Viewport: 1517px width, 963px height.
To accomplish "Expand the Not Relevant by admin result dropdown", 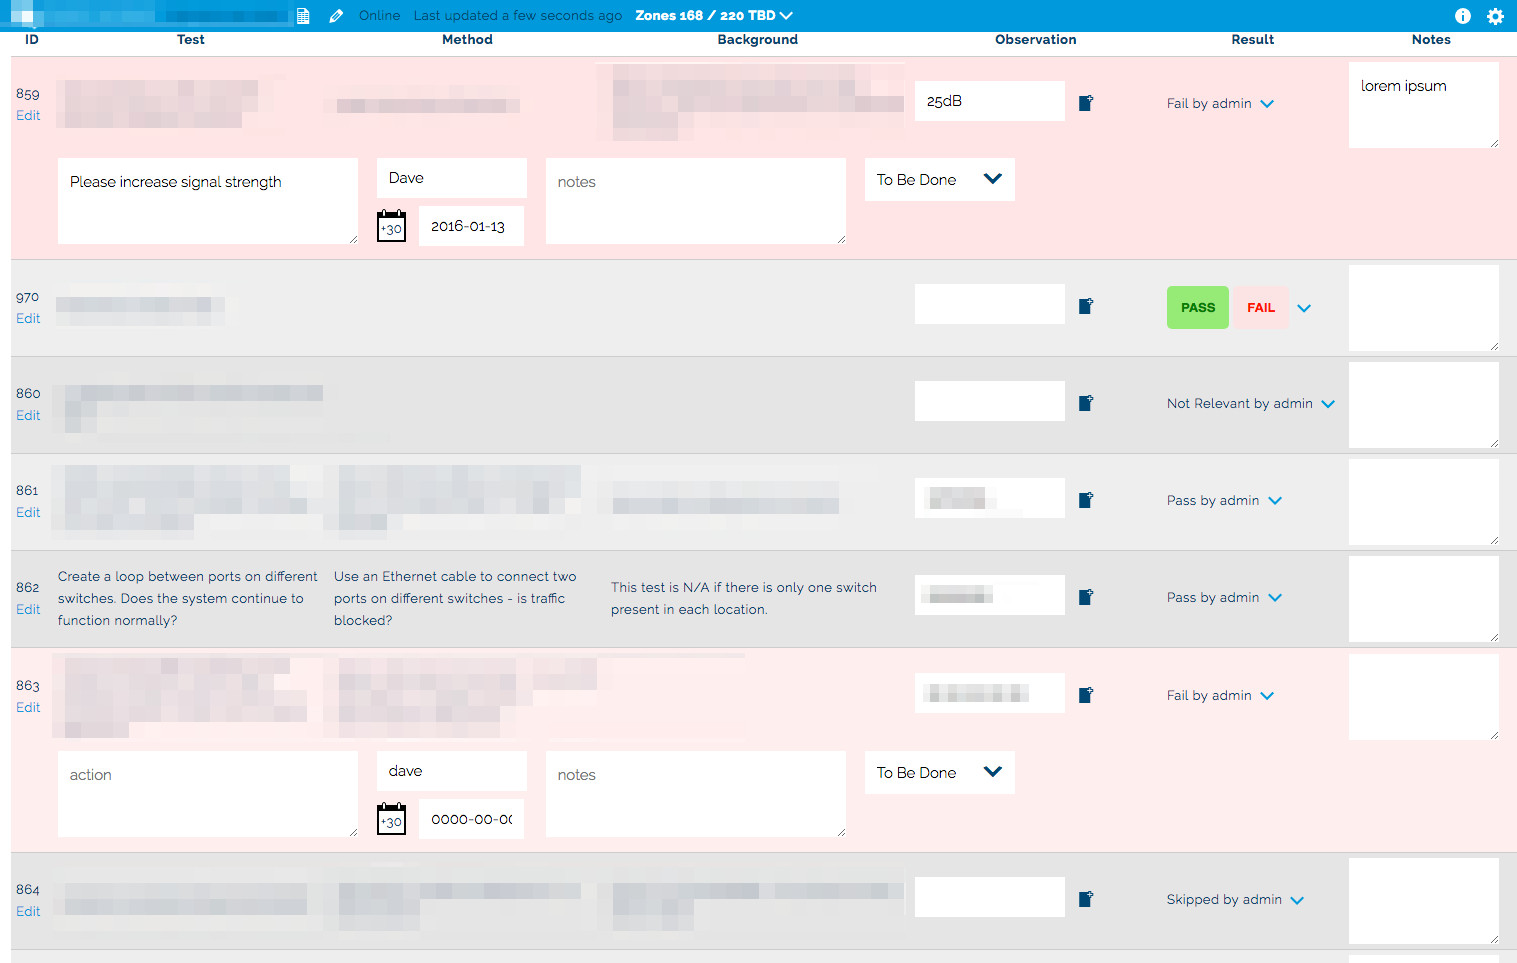I will click(1327, 404).
